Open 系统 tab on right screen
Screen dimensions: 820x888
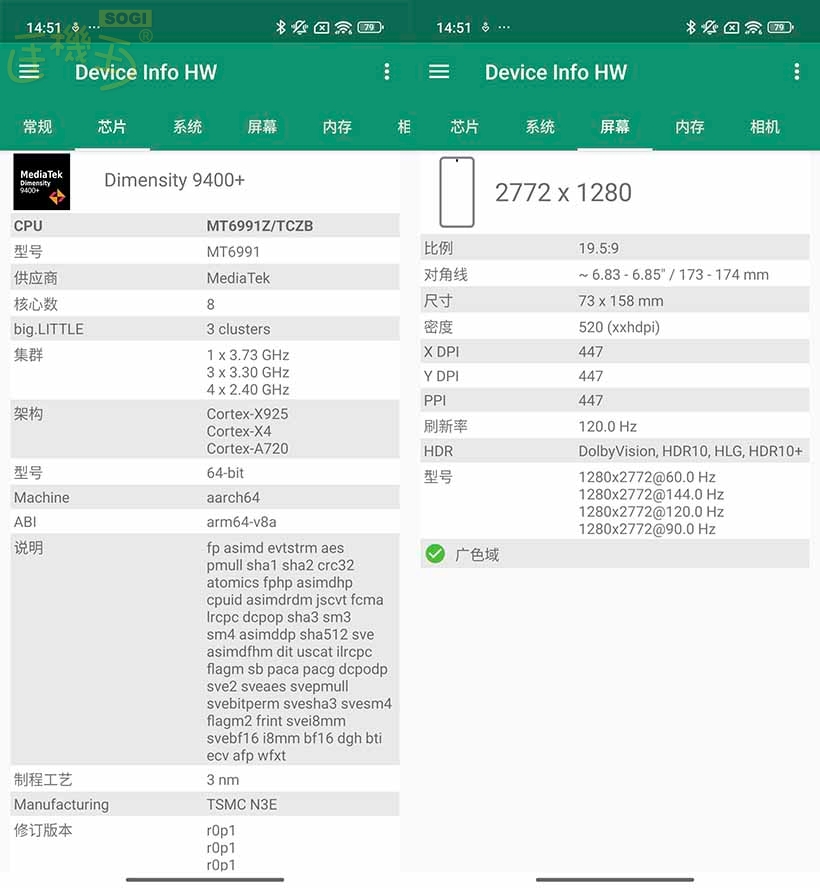(540, 126)
